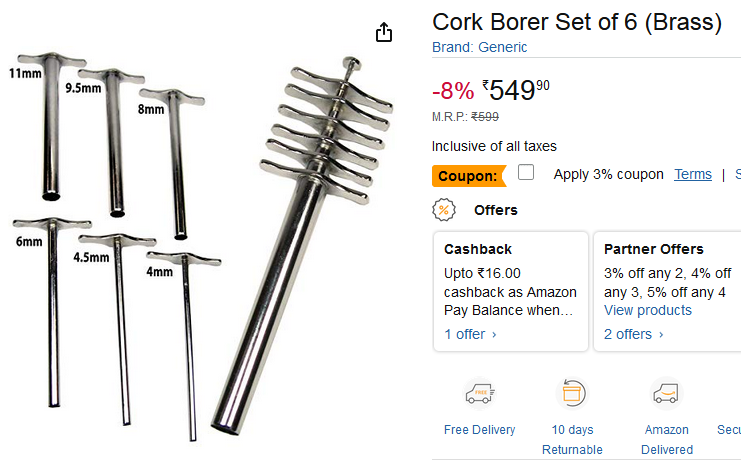Image resolution: width=741 pixels, height=462 pixels.
Task: Click 'View products' in Partner Offers
Action: pyautogui.click(x=648, y=310)
